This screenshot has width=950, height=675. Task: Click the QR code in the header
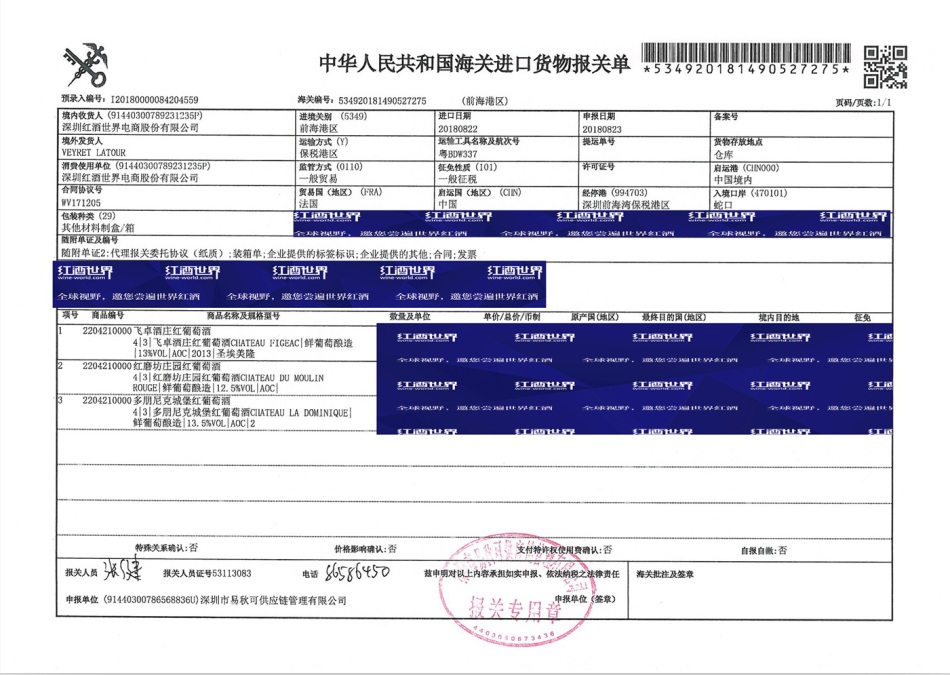885,66
